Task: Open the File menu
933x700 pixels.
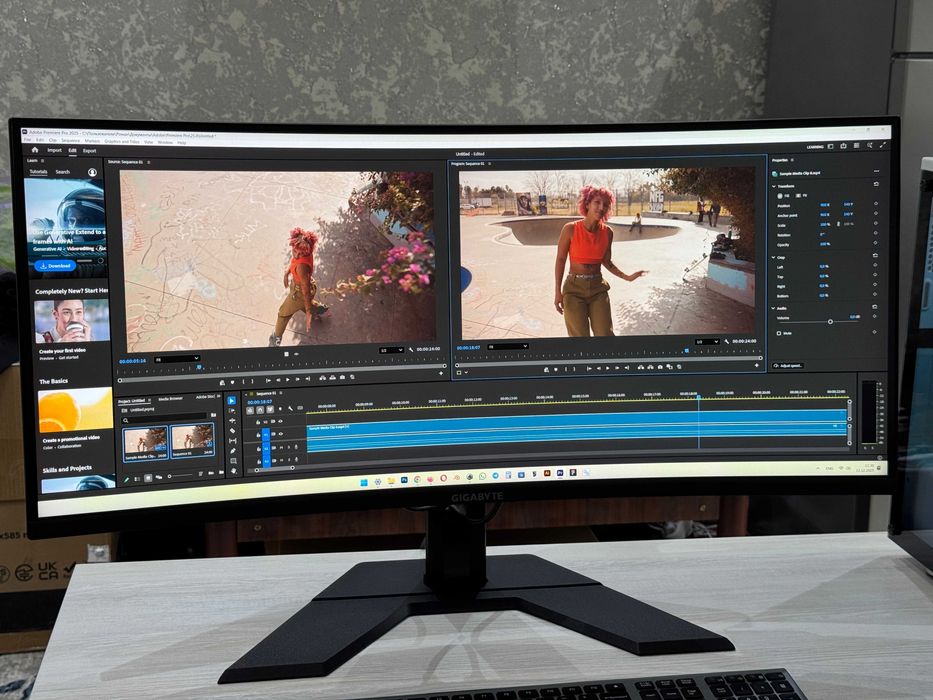Action: (27, 140)
